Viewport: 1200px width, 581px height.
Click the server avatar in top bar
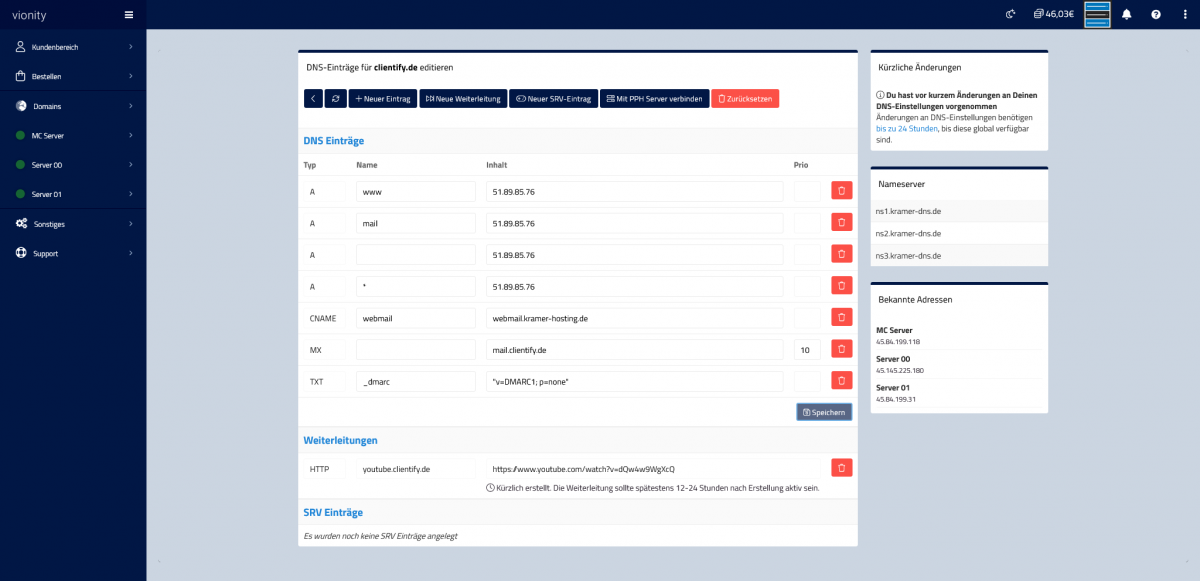pos(1097,14)
